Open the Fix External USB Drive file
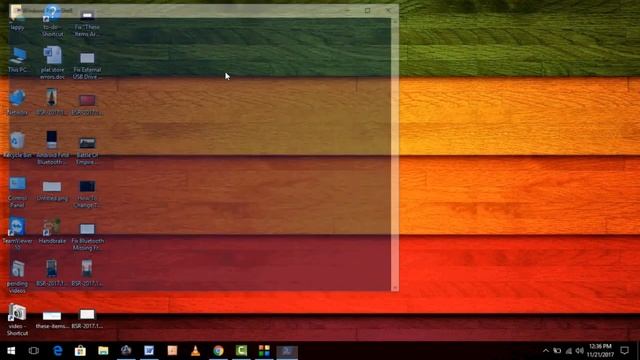640x360 pixels. [x=87, y=64]
